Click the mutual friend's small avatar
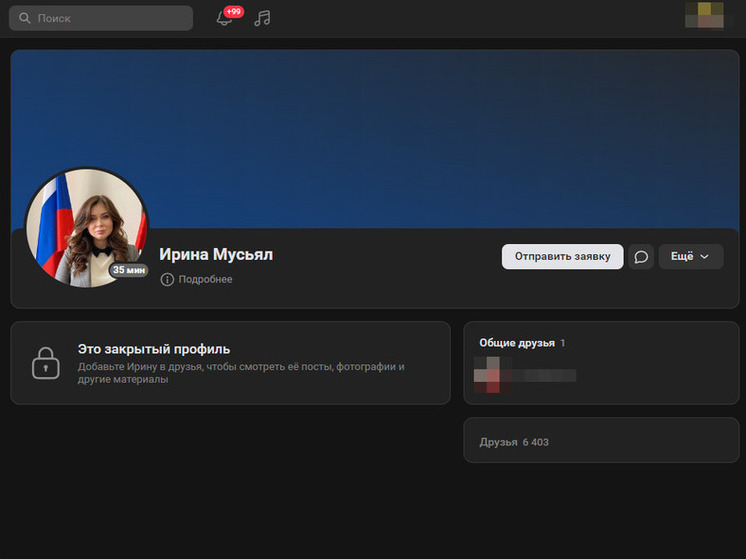Screen dimensions: 746x559 [486, 378]
